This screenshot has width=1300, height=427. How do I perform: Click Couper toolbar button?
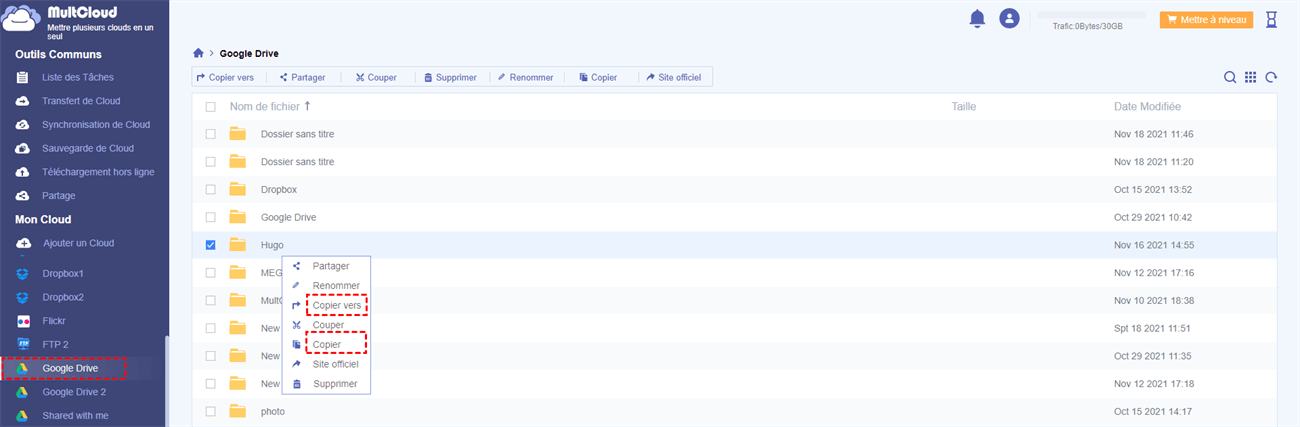click(x=376, y=77)
